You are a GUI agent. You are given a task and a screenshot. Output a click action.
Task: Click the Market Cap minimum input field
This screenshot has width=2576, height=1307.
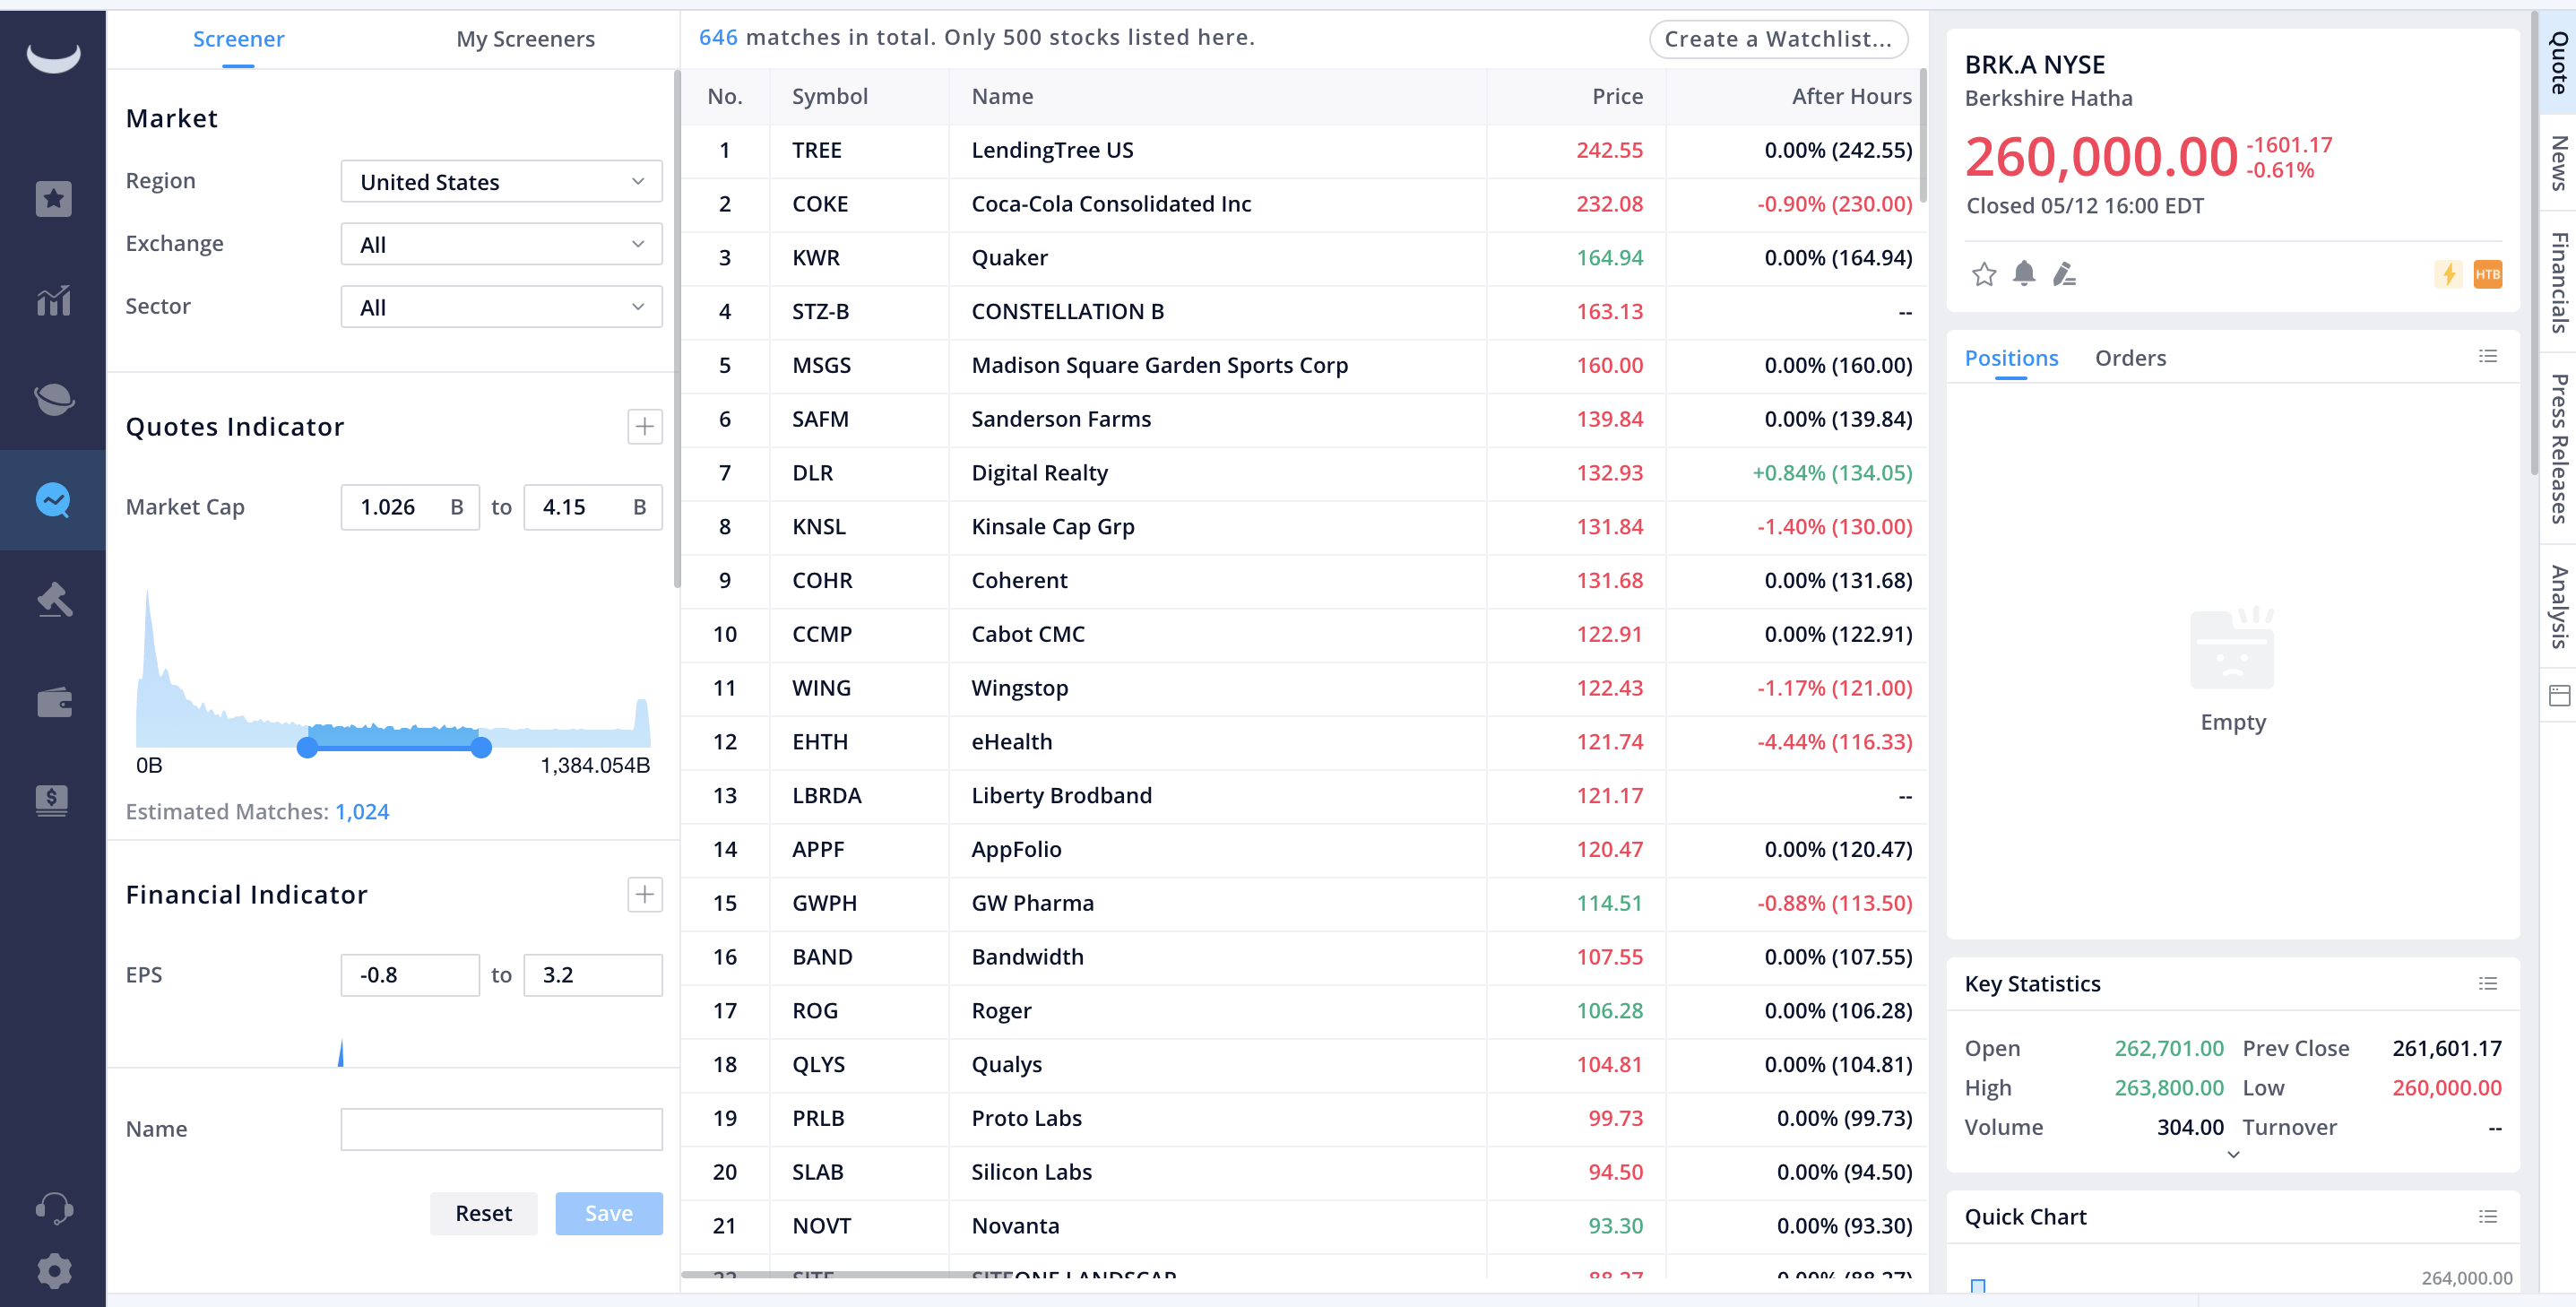[409, 507]
